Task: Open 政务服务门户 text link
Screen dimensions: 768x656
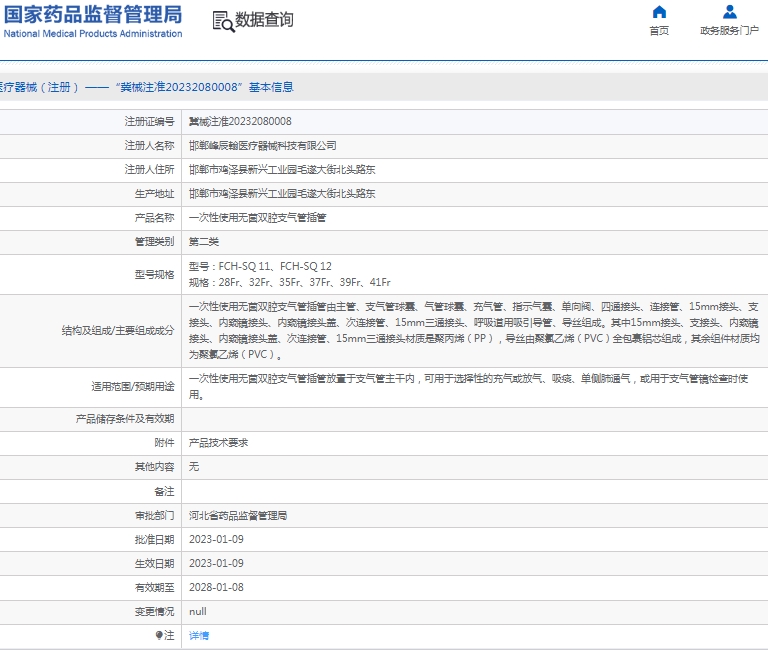Action: tap(729, 31)
